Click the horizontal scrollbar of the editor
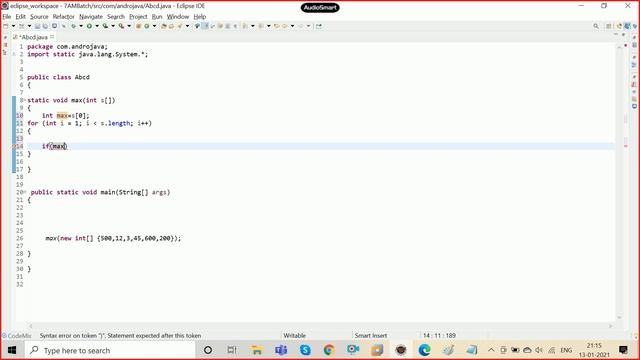640x360 pixels. pyautogui.click(x=320, y=326)
